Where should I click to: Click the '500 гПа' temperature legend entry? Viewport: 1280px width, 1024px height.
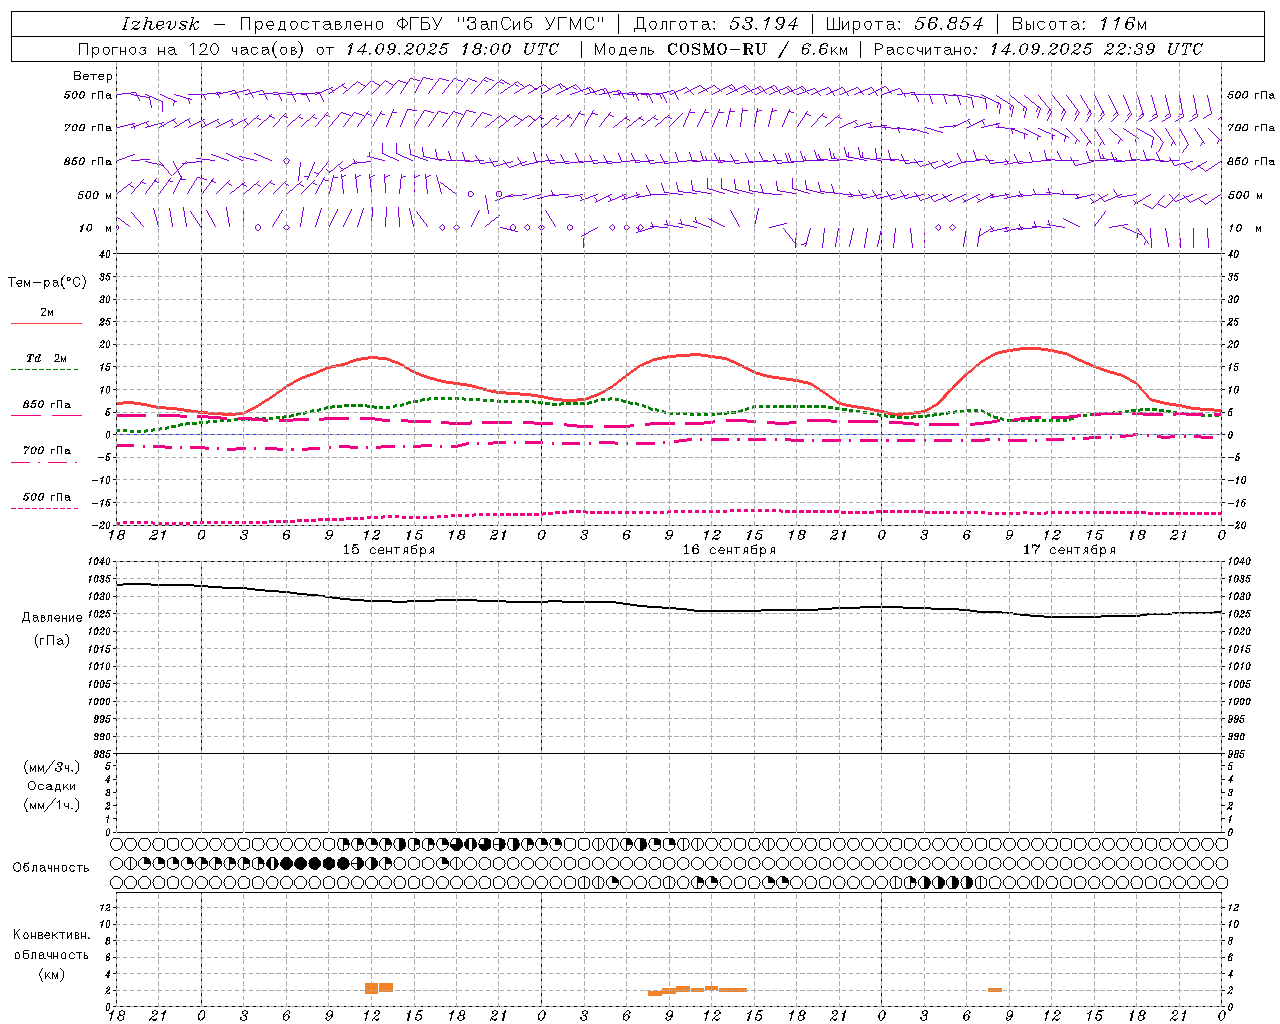(46, 497)
